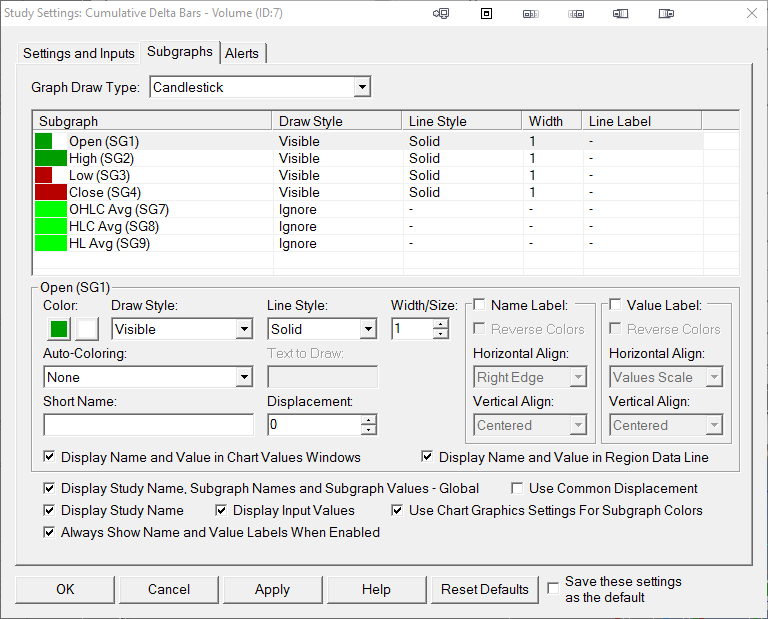Screen dimensions: 768x619
Task: Uncheck Display Input Values
Action: tap(222, 510)
